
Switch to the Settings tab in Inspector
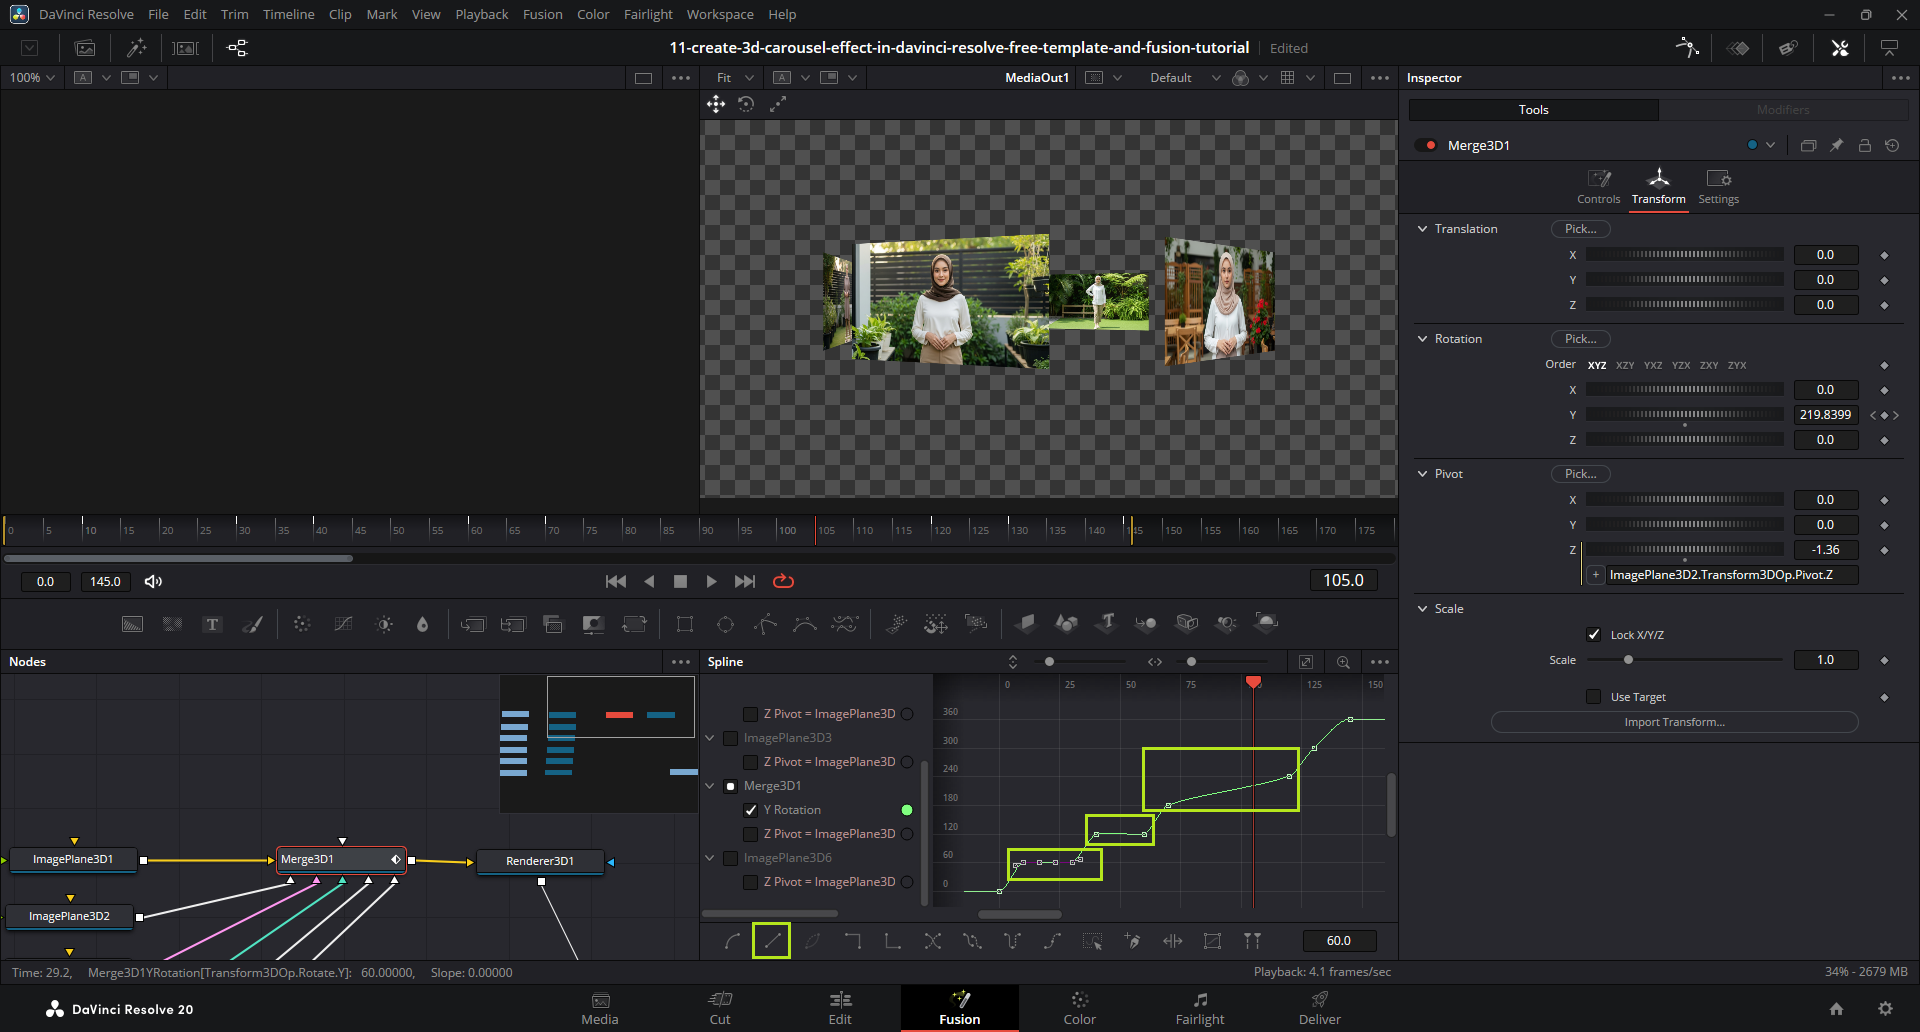1718,186
